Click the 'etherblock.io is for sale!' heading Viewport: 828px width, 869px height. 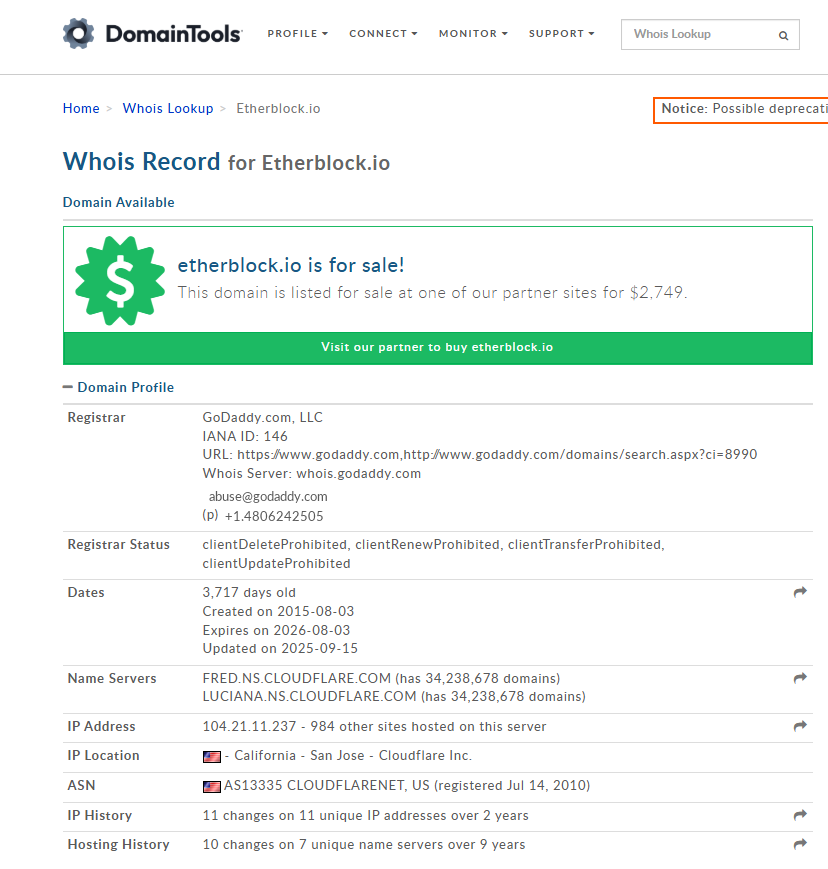tap(291, 265)
